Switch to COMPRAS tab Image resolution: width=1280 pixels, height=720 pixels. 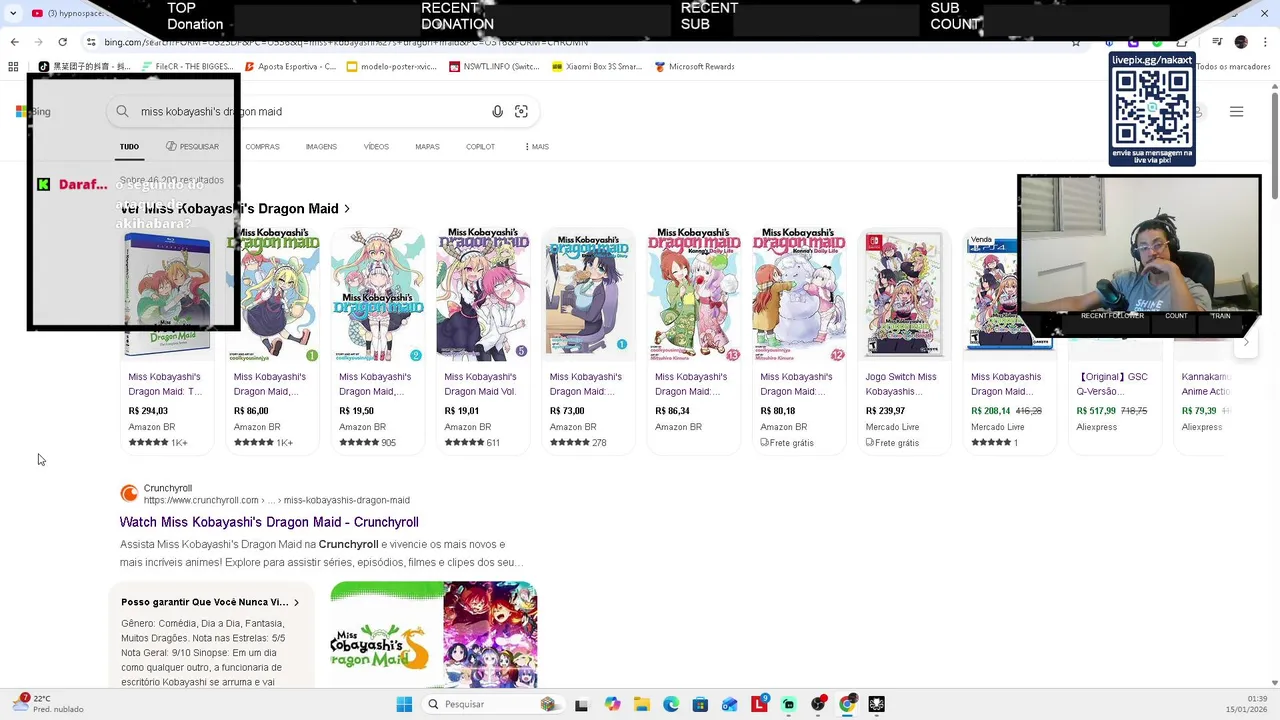pos(262,147)
